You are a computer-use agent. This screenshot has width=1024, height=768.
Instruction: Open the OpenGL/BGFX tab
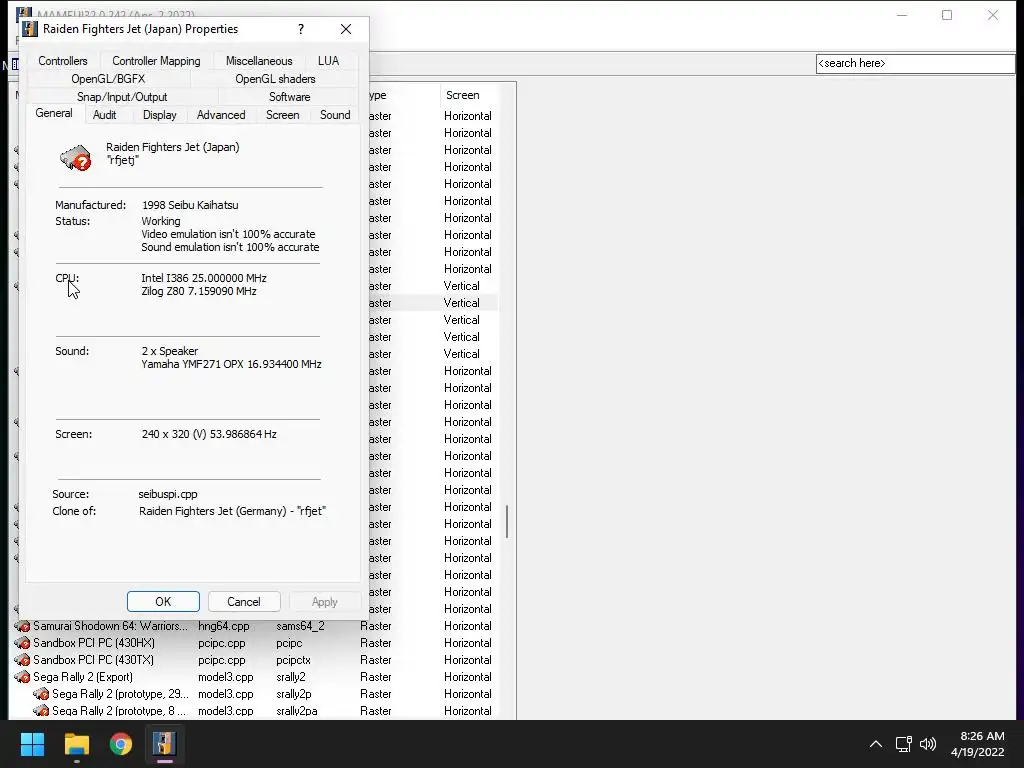point(108,78)
